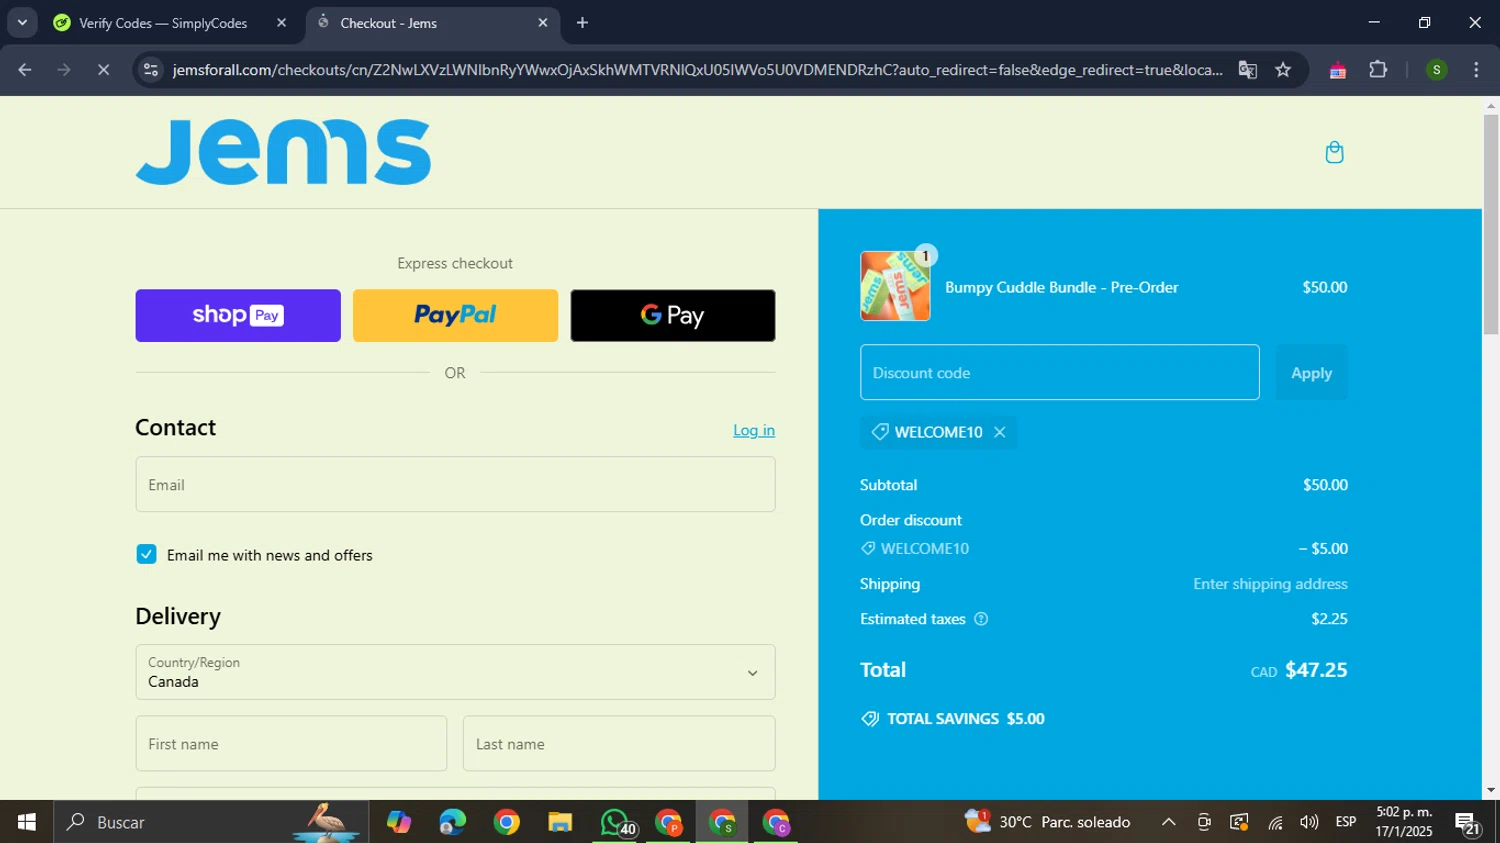The height and width of the screenshot is (843, 1500).
Task: Open Microsoft Edge from the taskbar
Action: click(x=452, y=822)
